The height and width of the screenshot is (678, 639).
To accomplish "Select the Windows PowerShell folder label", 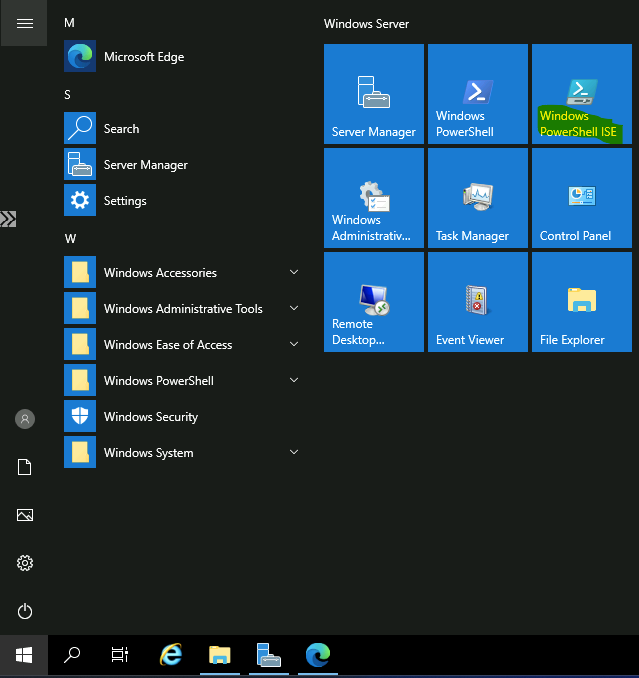I will tap(159, 381).
